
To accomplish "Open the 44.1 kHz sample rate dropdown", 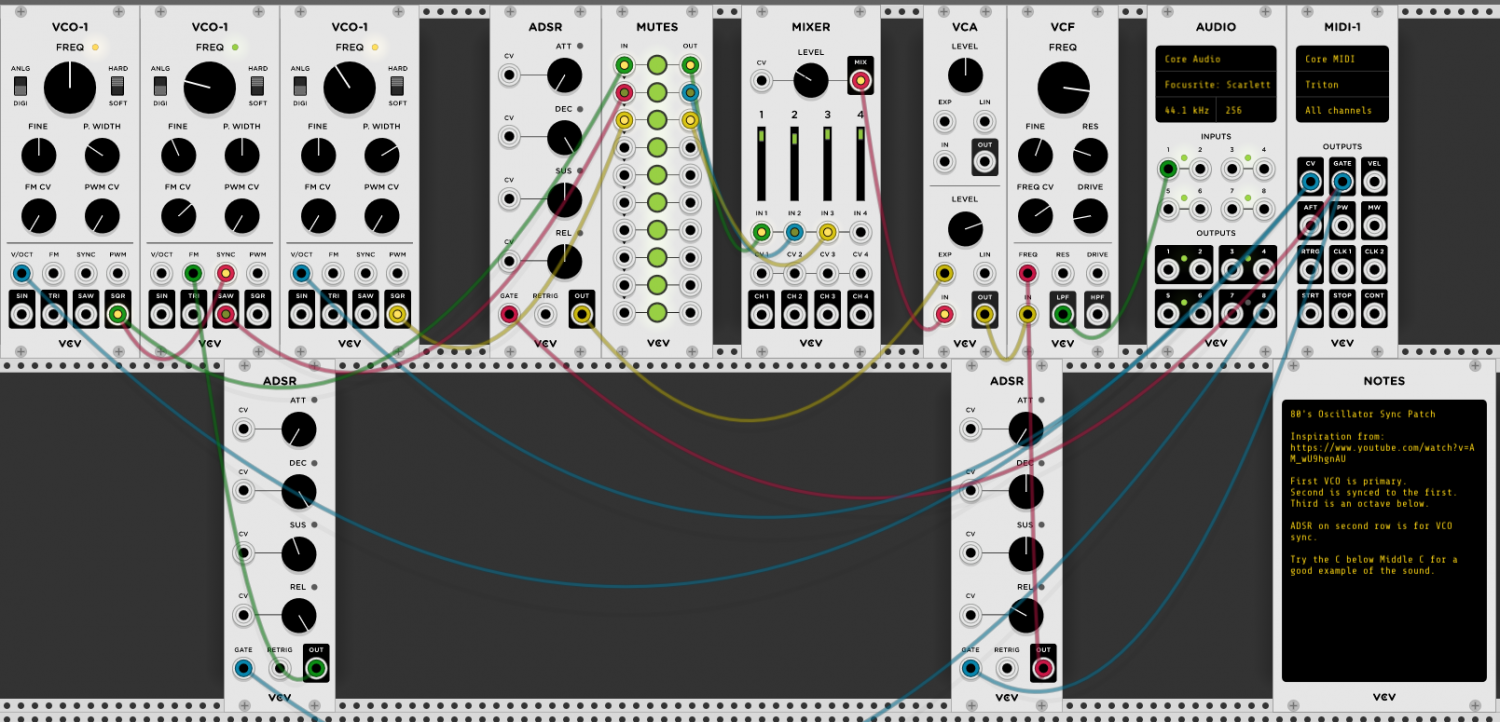I will tap(1187, 110).
